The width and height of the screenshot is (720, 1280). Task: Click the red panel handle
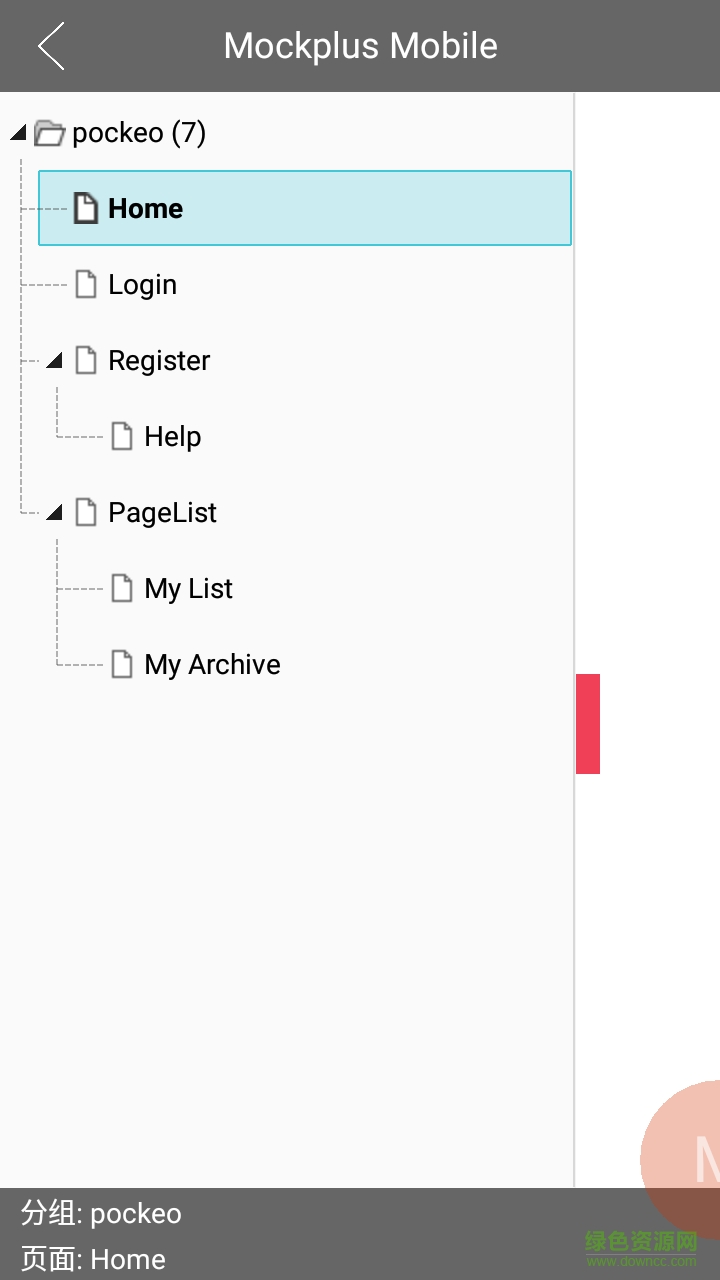(x=588, y=723)
